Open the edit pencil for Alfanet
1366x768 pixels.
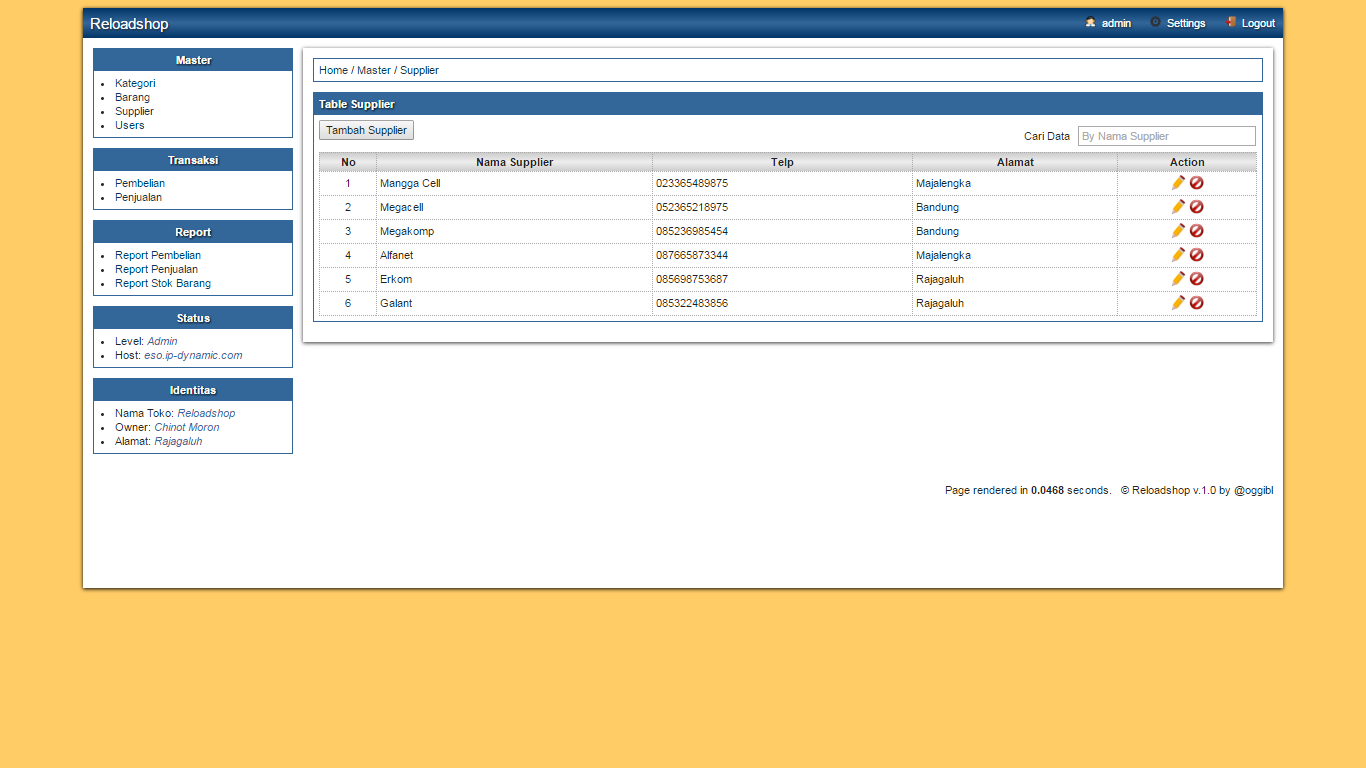(x=1178, y=255)
